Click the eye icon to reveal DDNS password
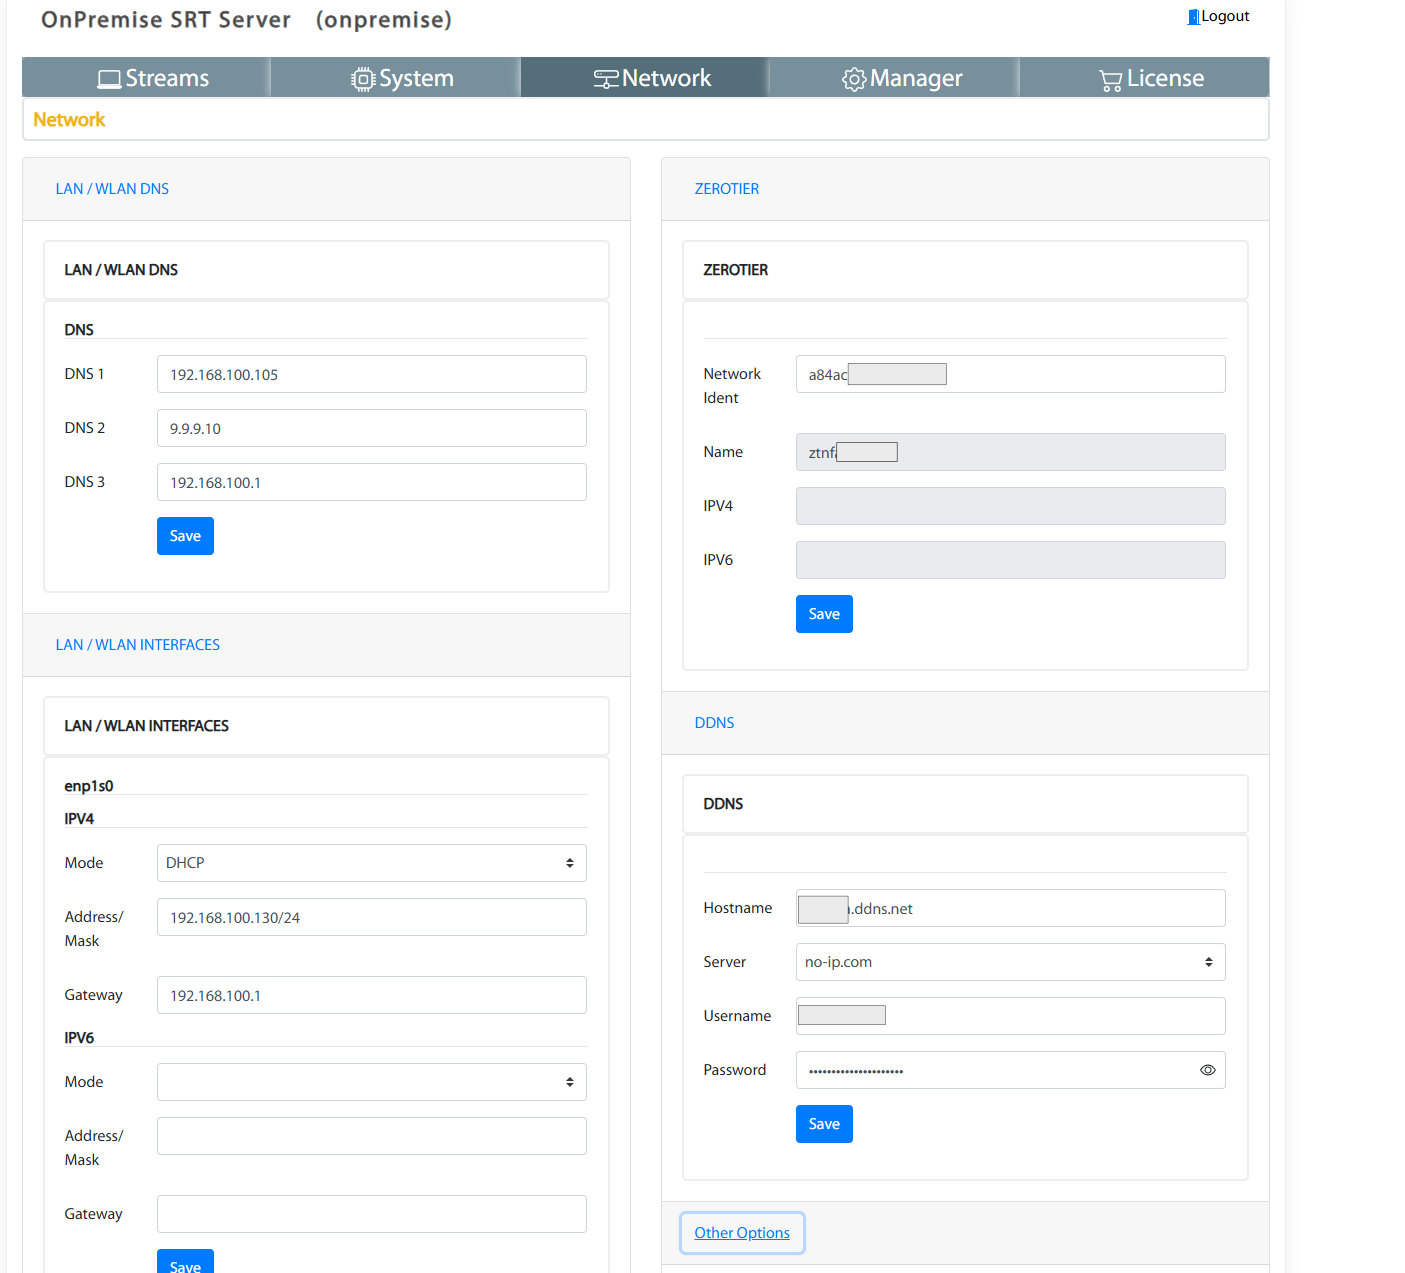 click(1207, 1070)
